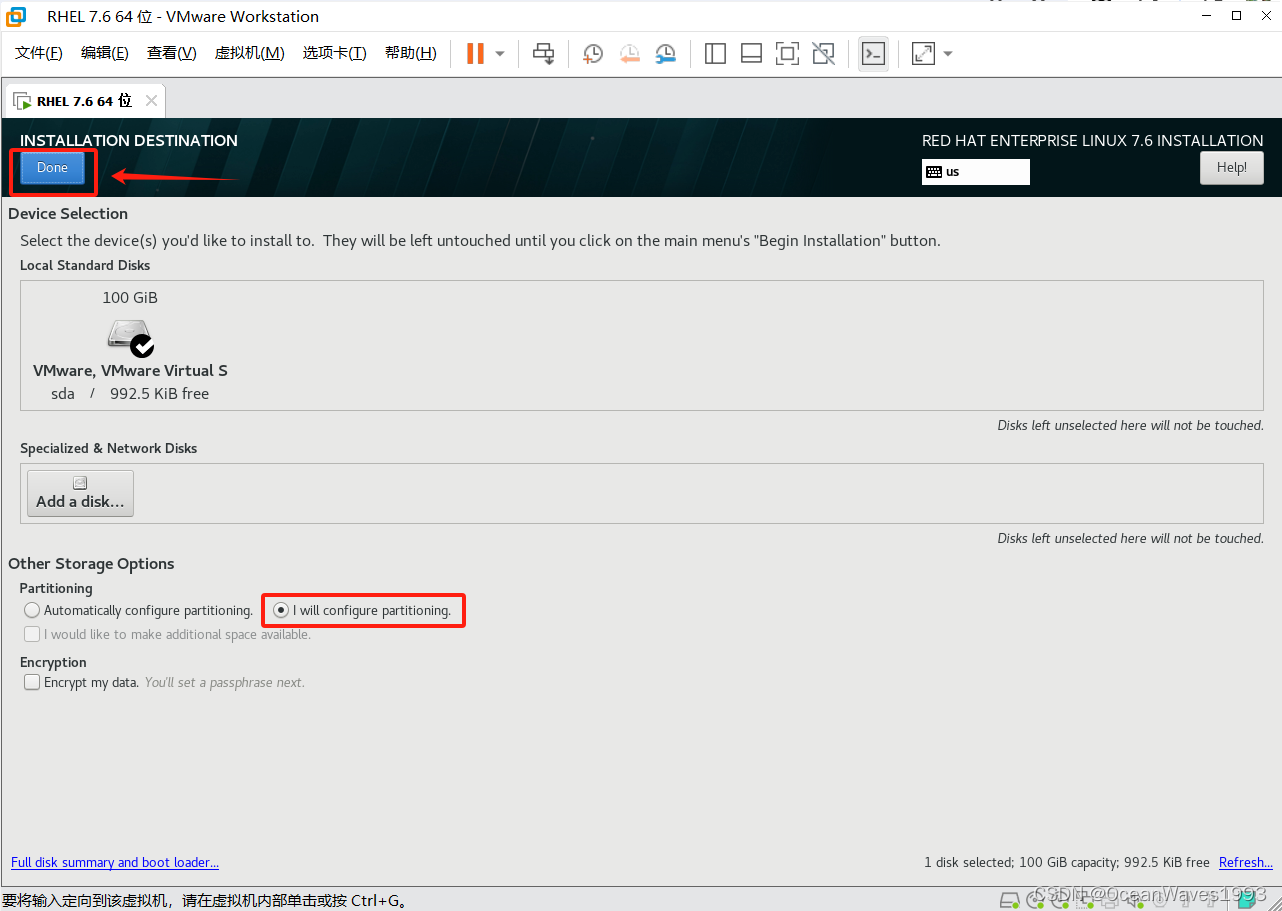Screen dimensions: 1282x911
Task: Click the blue Done button
Action: click(52, 168)
